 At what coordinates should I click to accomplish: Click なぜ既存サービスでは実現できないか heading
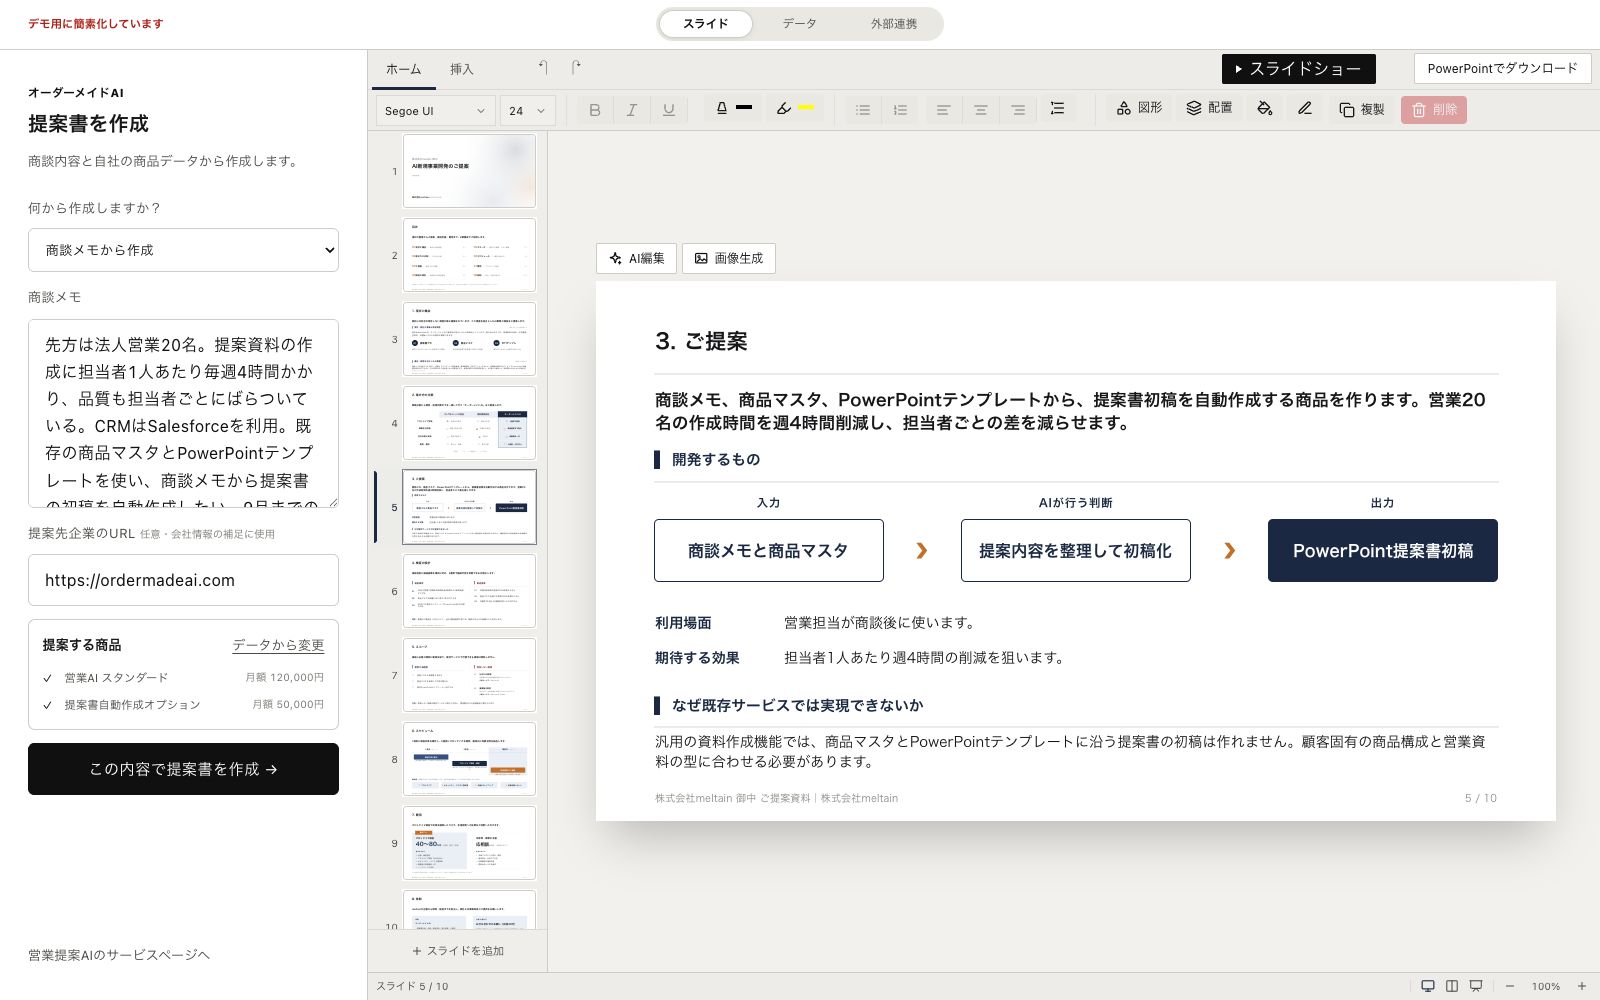797,705
